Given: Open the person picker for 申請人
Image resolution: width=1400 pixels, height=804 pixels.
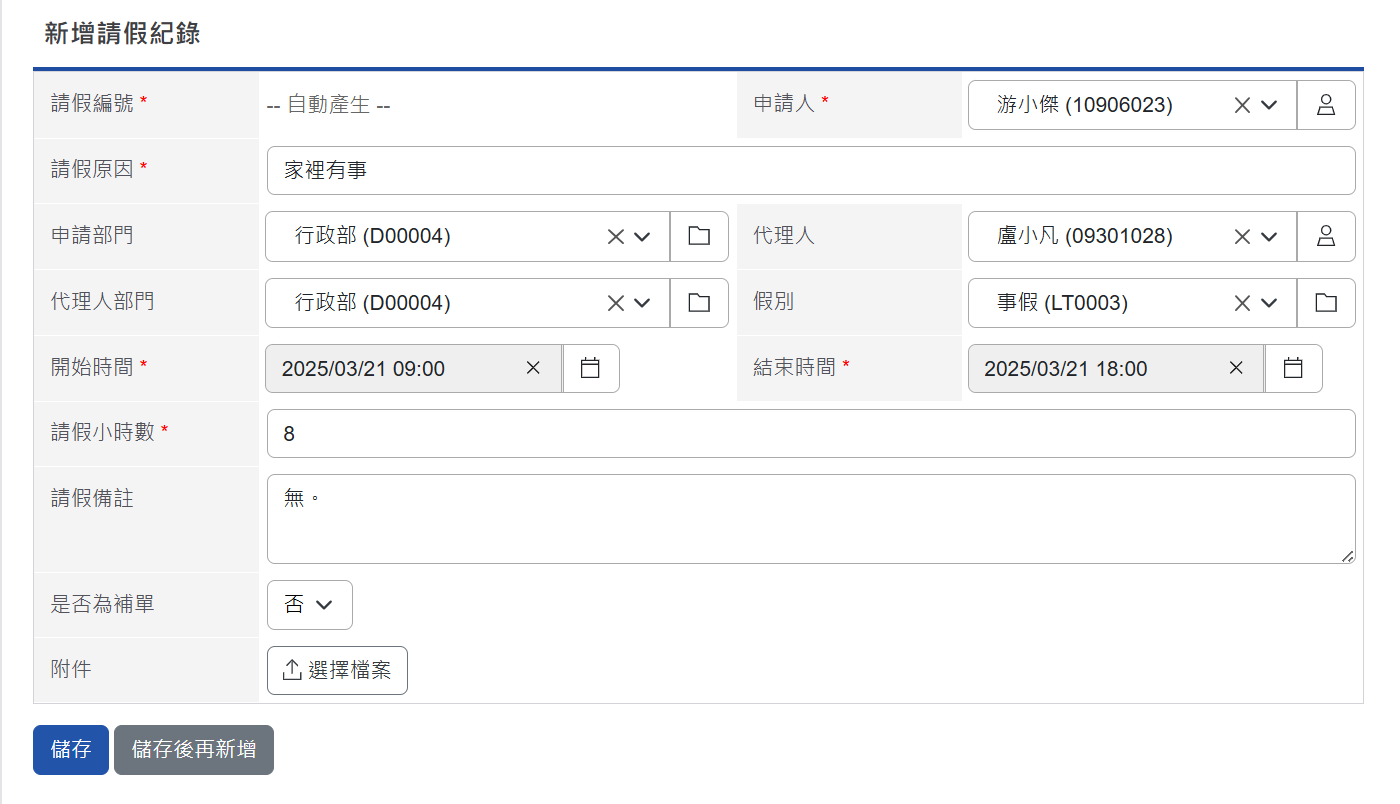Looking at the screenshot, I should point(1326,105).
